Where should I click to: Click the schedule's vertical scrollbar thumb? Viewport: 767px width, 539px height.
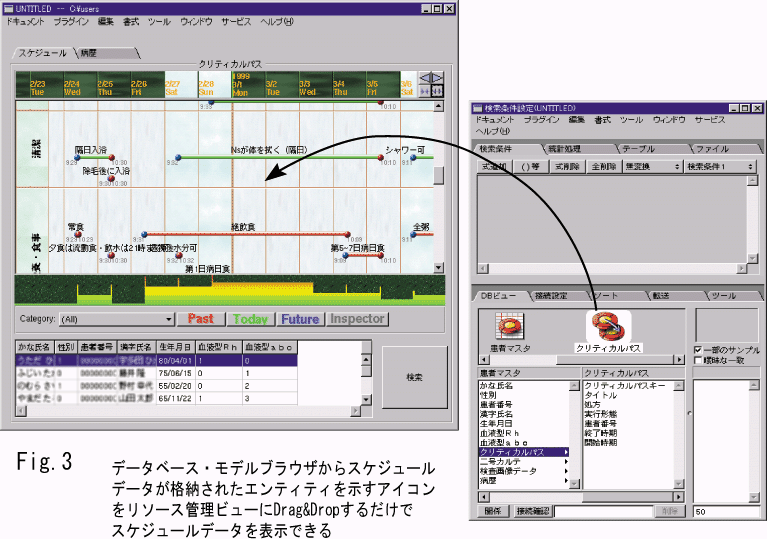click(438, 176)
